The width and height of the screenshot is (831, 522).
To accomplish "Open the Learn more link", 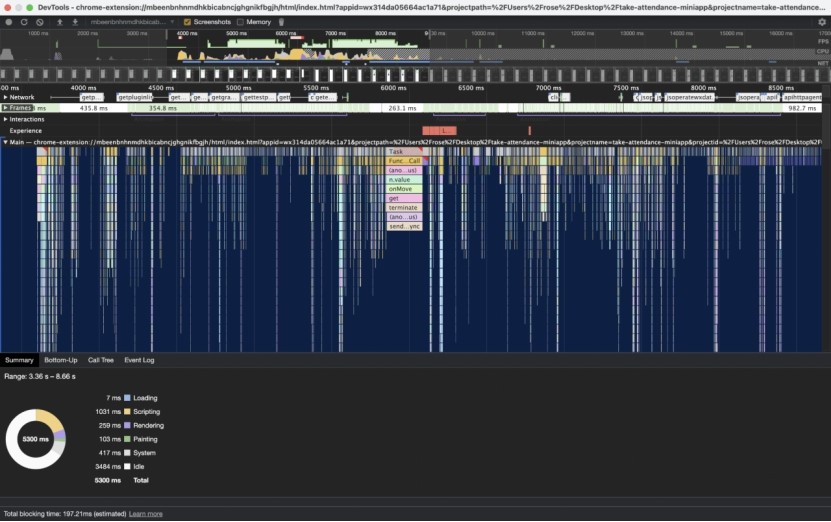I will [146, 514].
